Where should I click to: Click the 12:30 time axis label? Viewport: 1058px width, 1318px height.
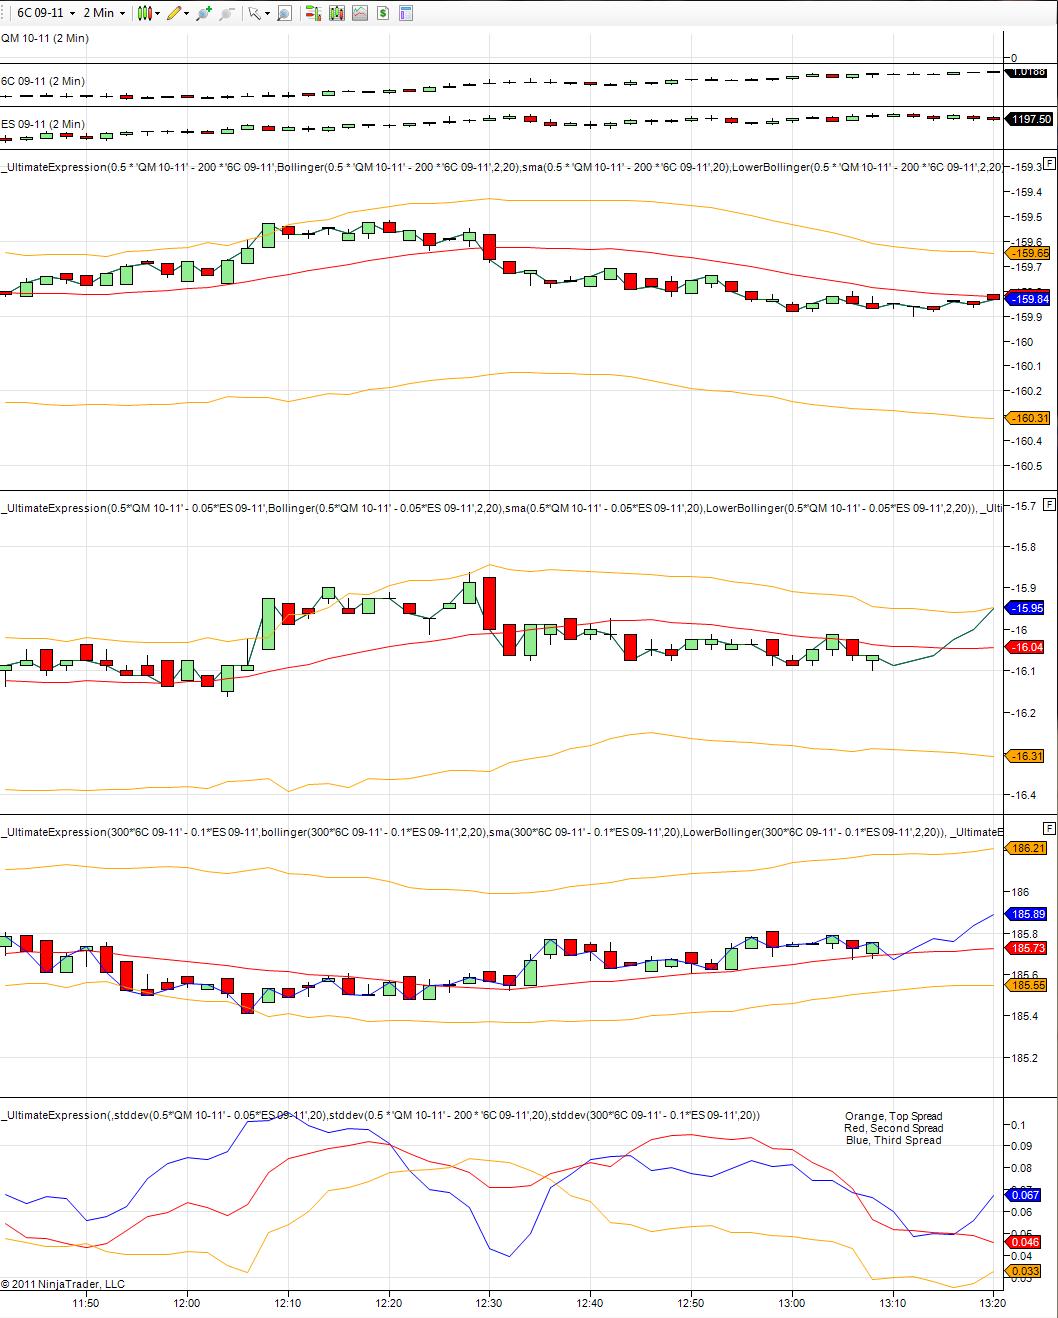coord(489,1303)
